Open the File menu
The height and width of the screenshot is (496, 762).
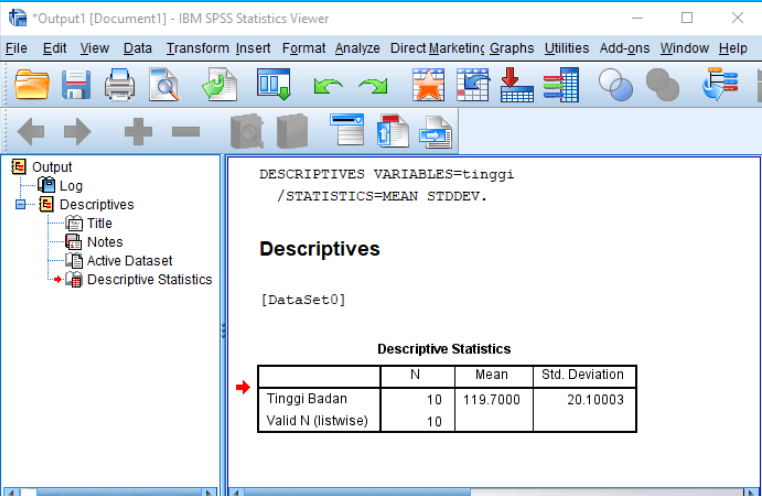[16, 48]
